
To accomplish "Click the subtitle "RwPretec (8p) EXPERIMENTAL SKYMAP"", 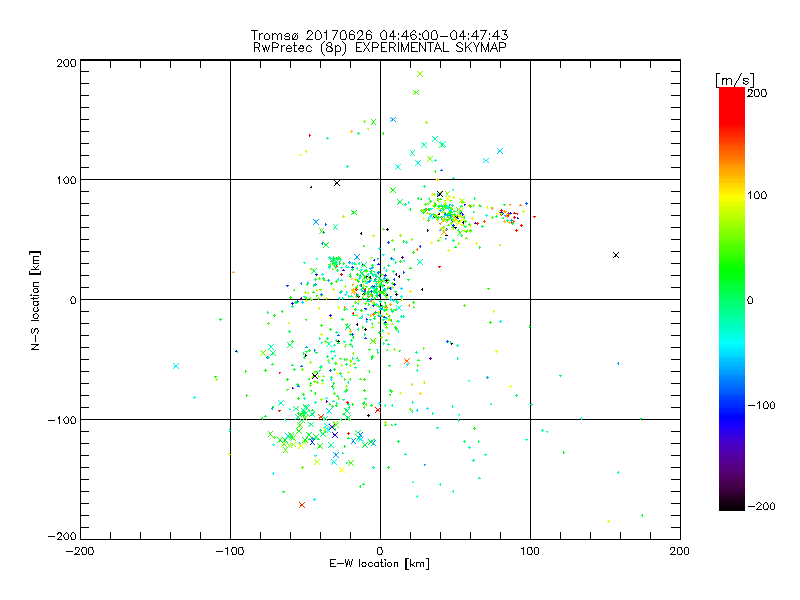I will [380, 48].
